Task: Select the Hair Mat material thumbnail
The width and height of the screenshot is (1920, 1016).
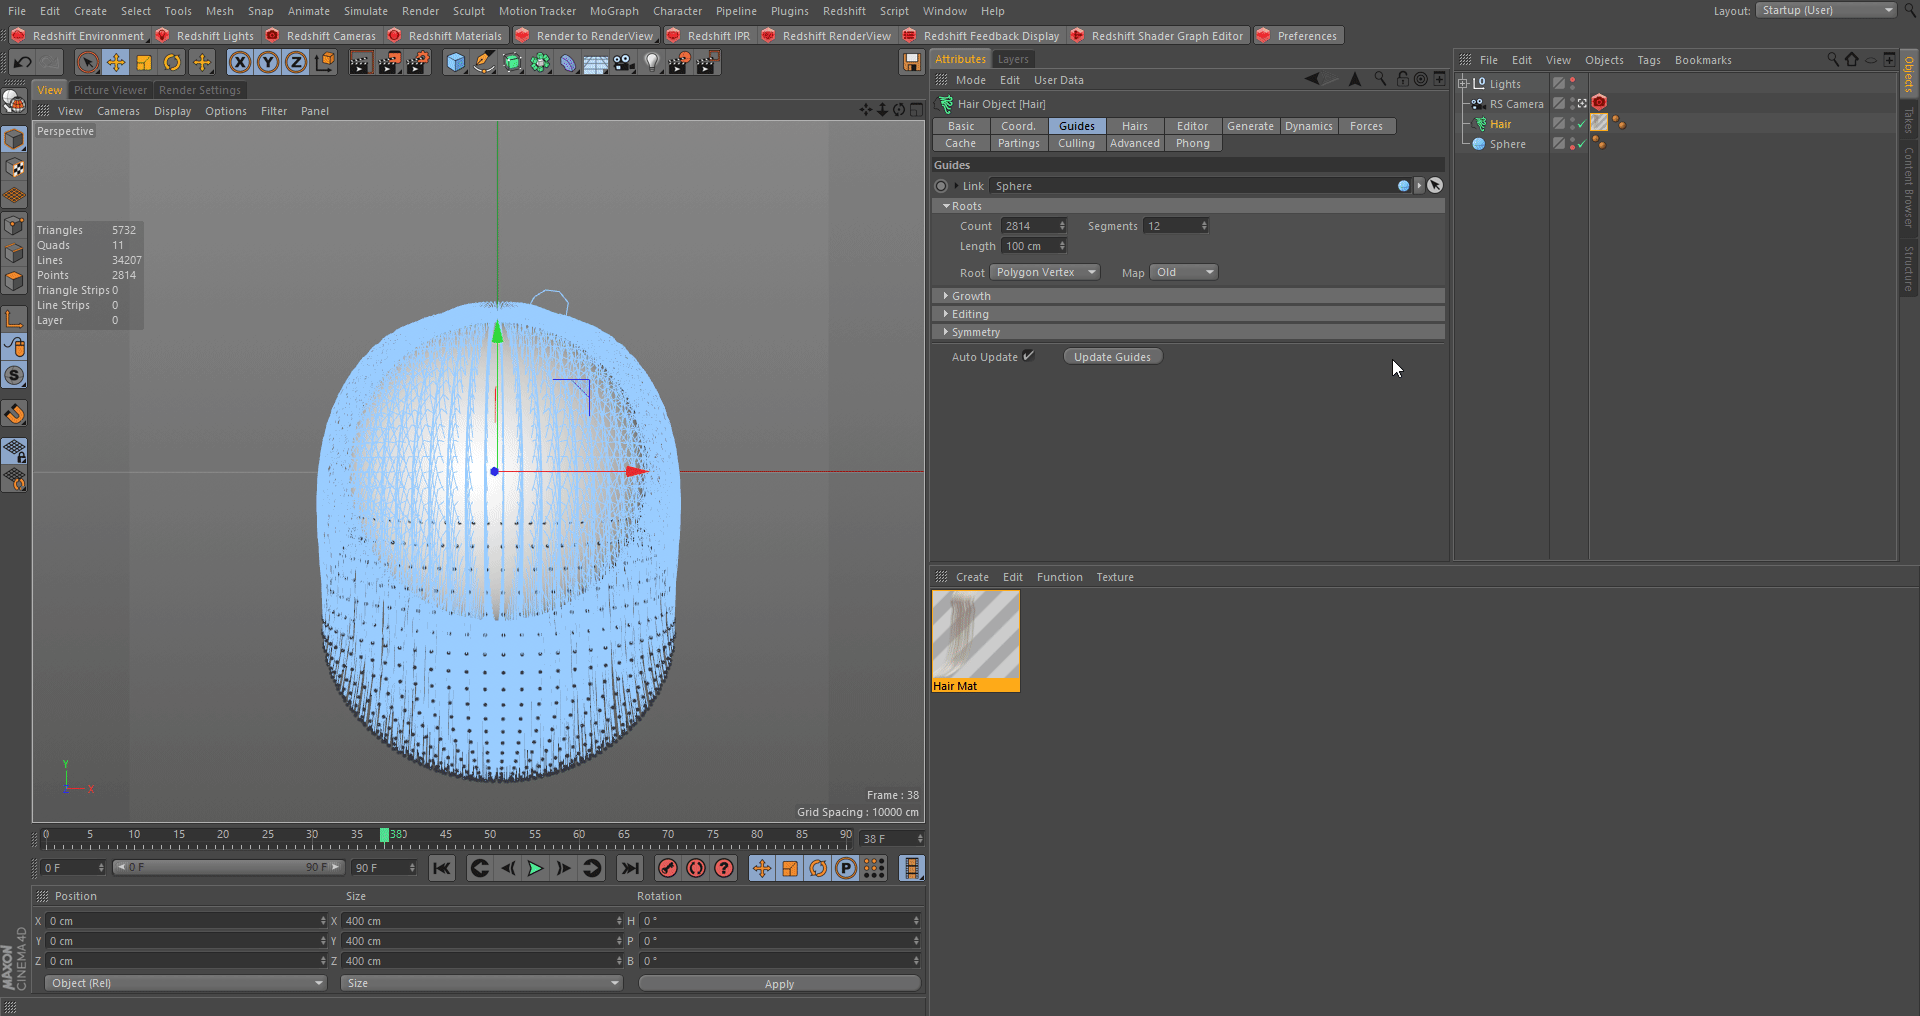Action: tap(975, 636)
